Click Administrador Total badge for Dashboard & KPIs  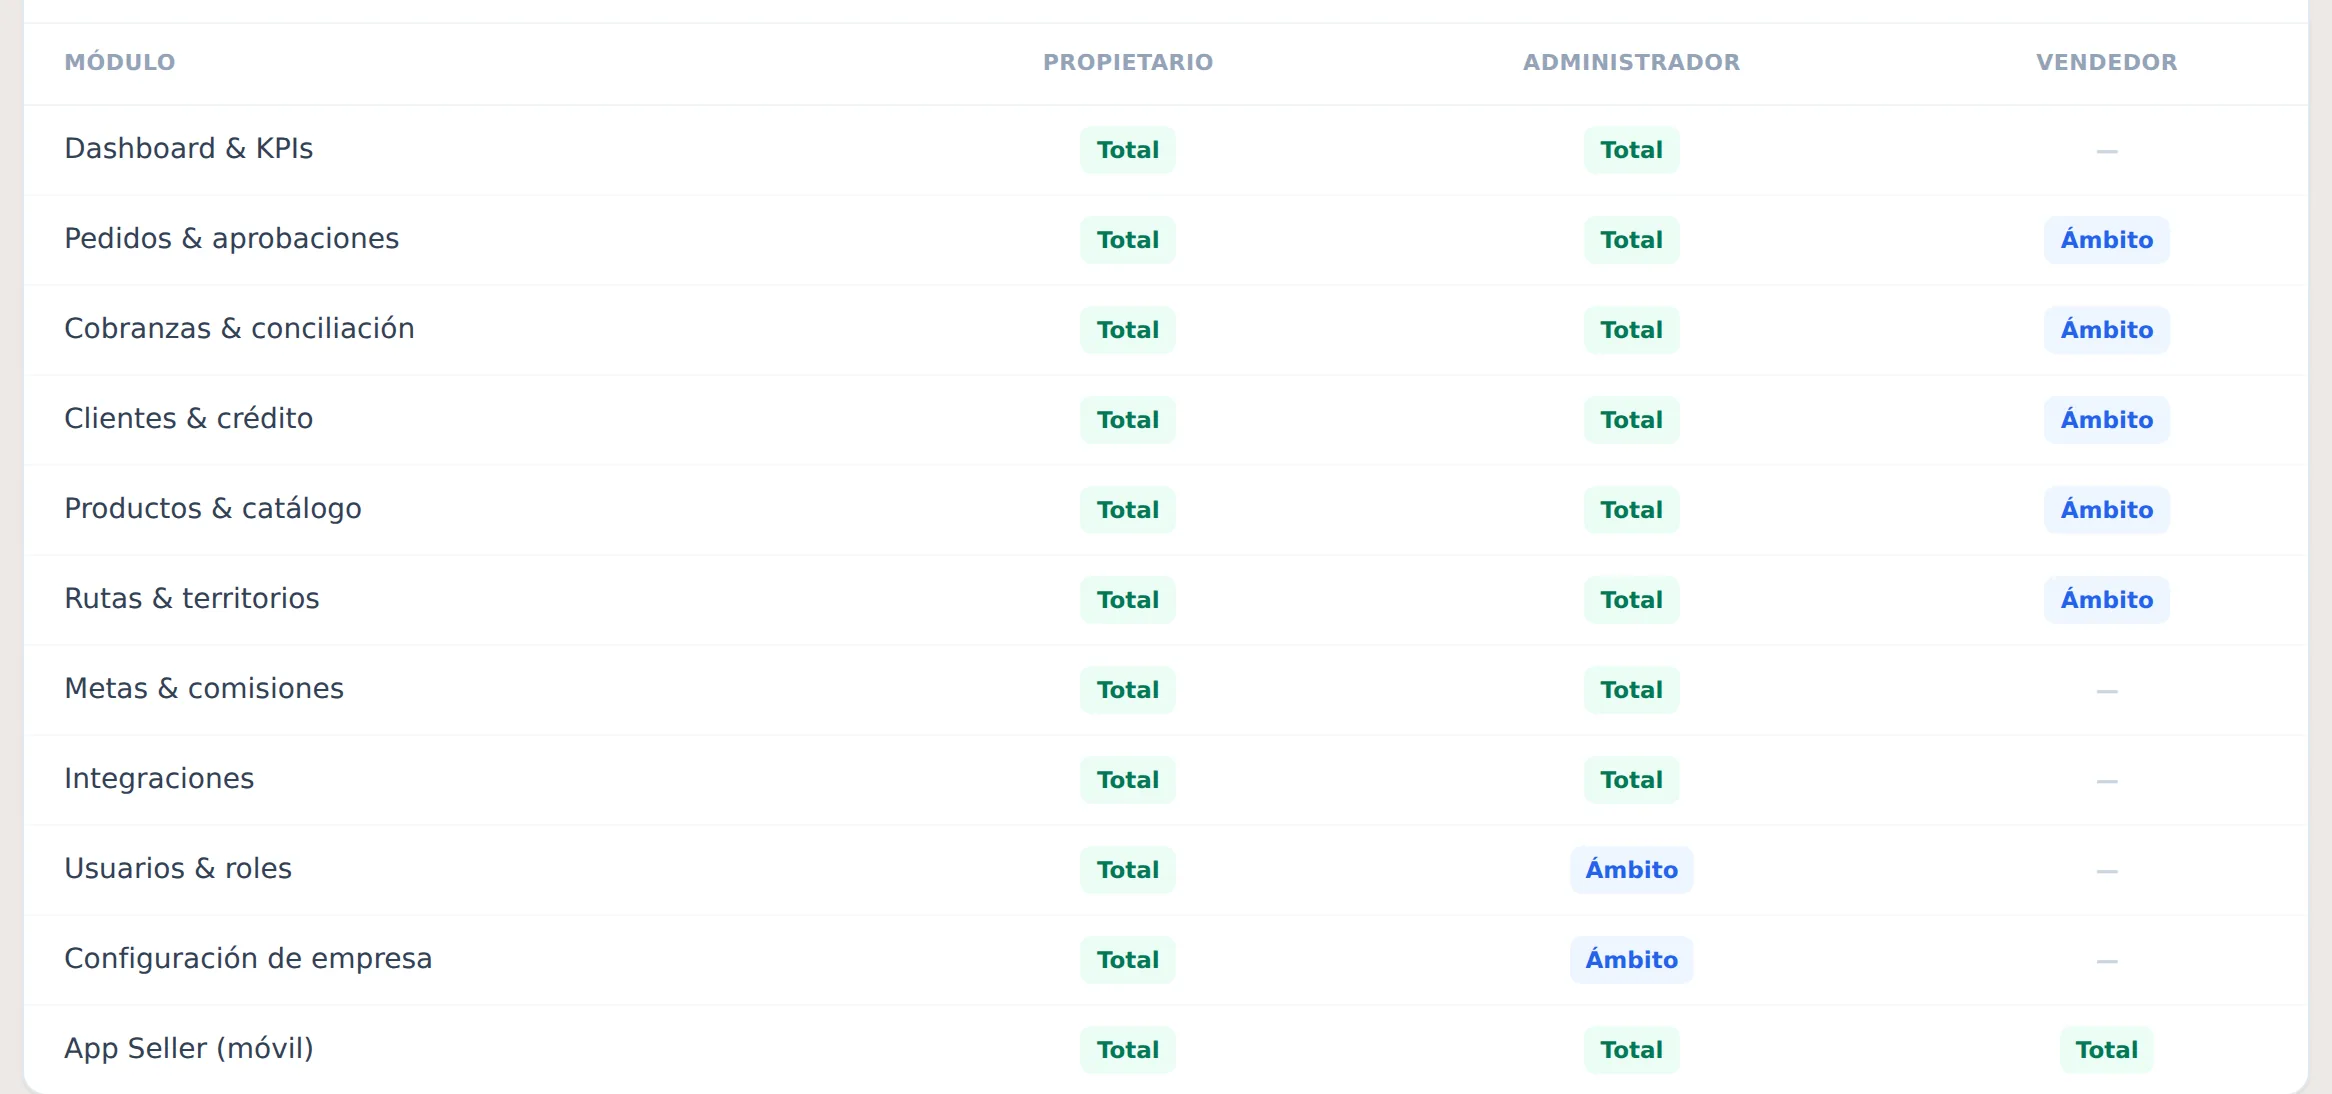click(x=1632, y=150)
